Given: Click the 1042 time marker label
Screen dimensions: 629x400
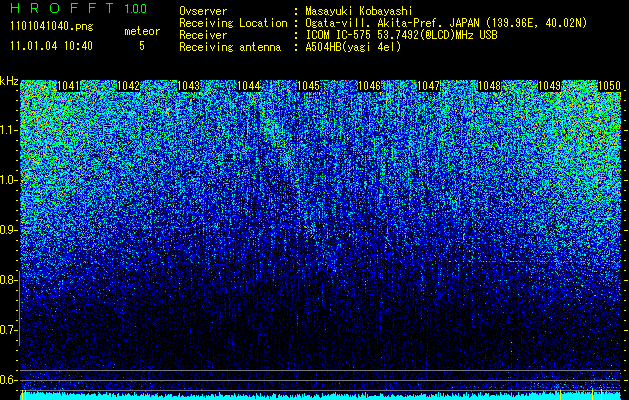Looking at the screenshot, I should coord(128,86).
